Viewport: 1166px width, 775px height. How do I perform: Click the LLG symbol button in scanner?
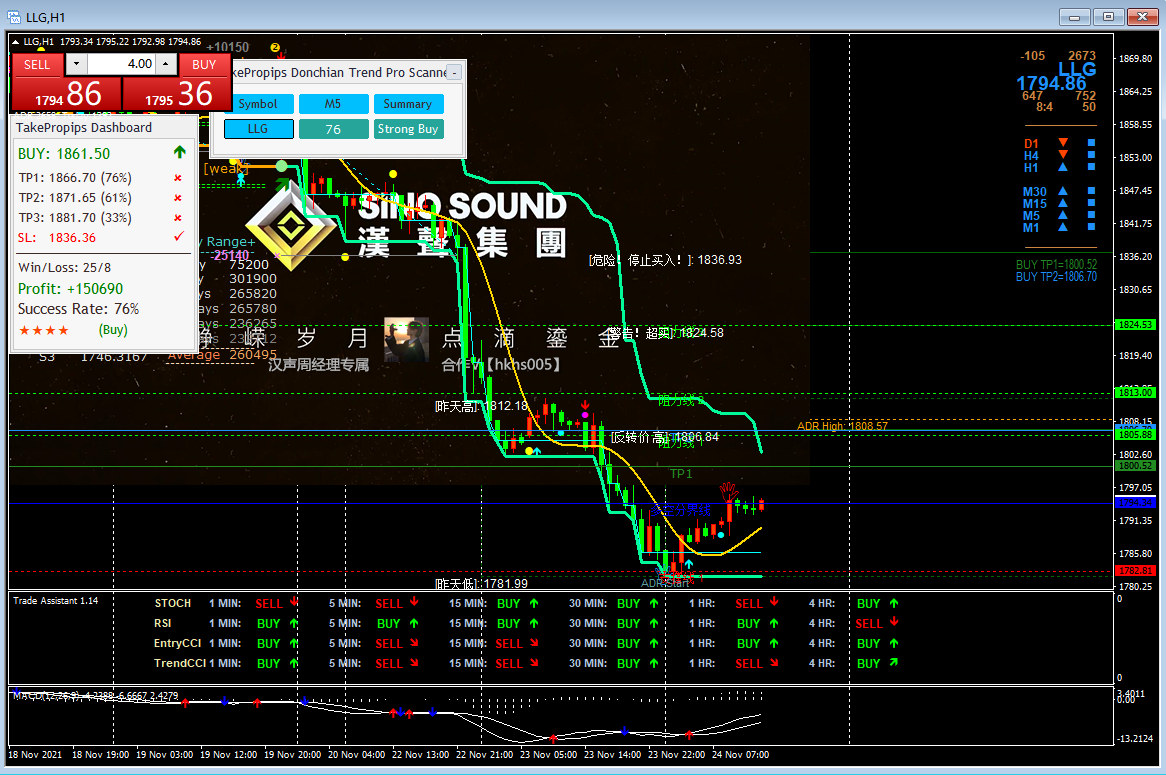point(258,129)
